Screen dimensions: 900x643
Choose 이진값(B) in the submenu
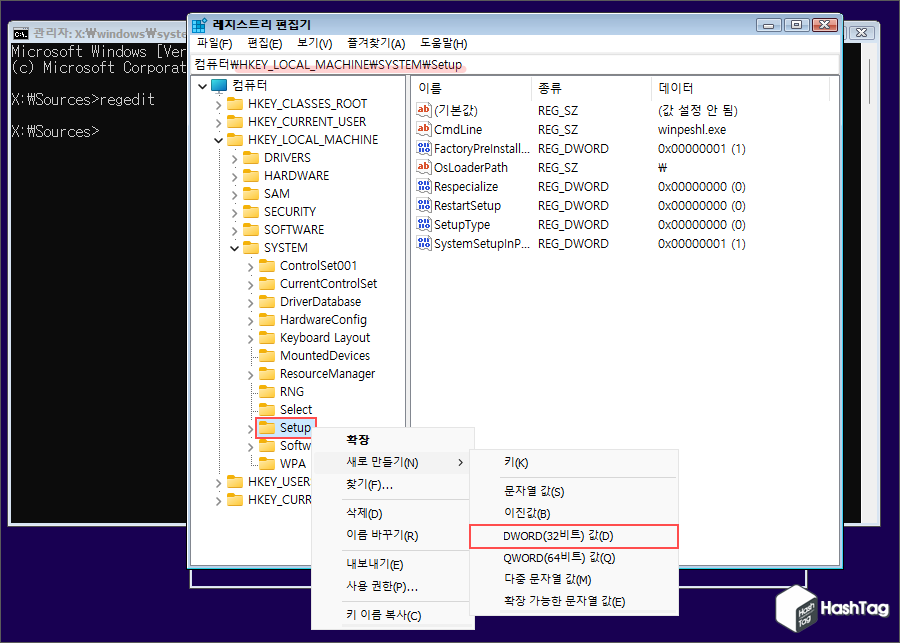click(x=574, y=513)
